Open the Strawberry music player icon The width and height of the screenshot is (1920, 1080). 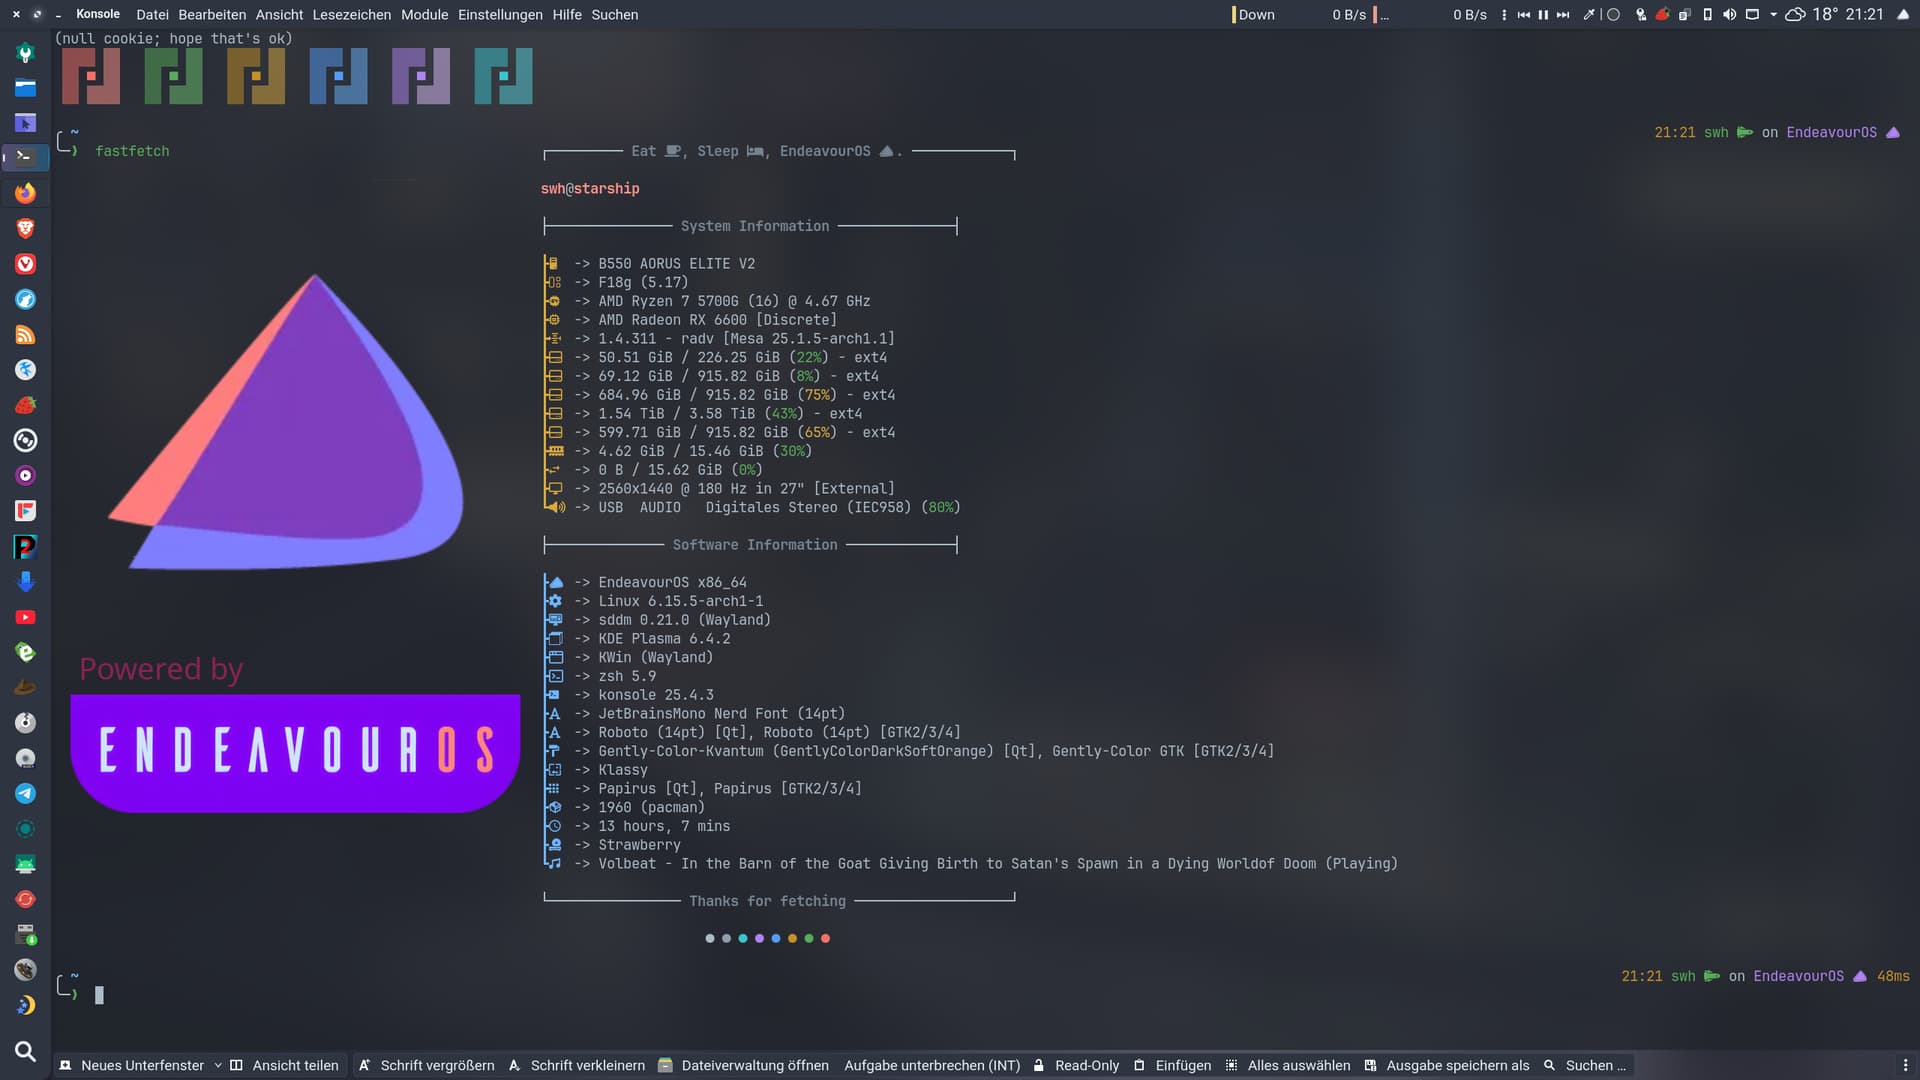(25, 405)
